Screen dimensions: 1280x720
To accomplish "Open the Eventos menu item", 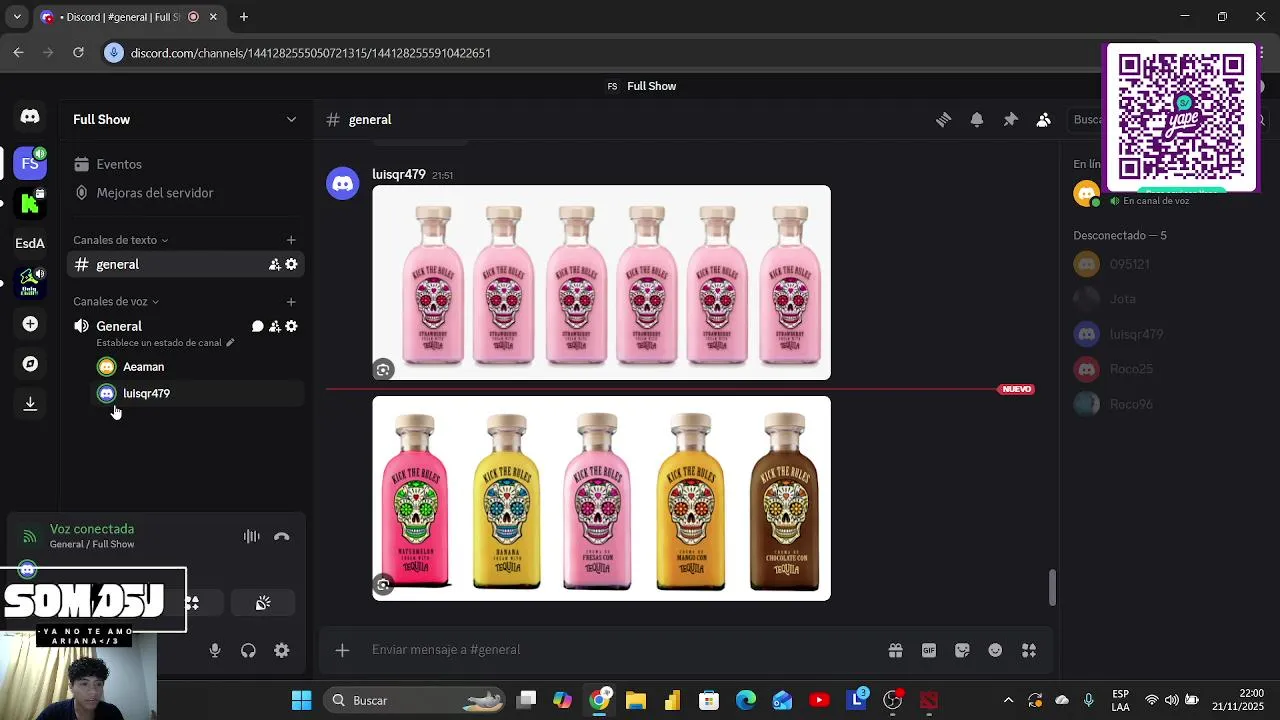I will coord(185,164).
